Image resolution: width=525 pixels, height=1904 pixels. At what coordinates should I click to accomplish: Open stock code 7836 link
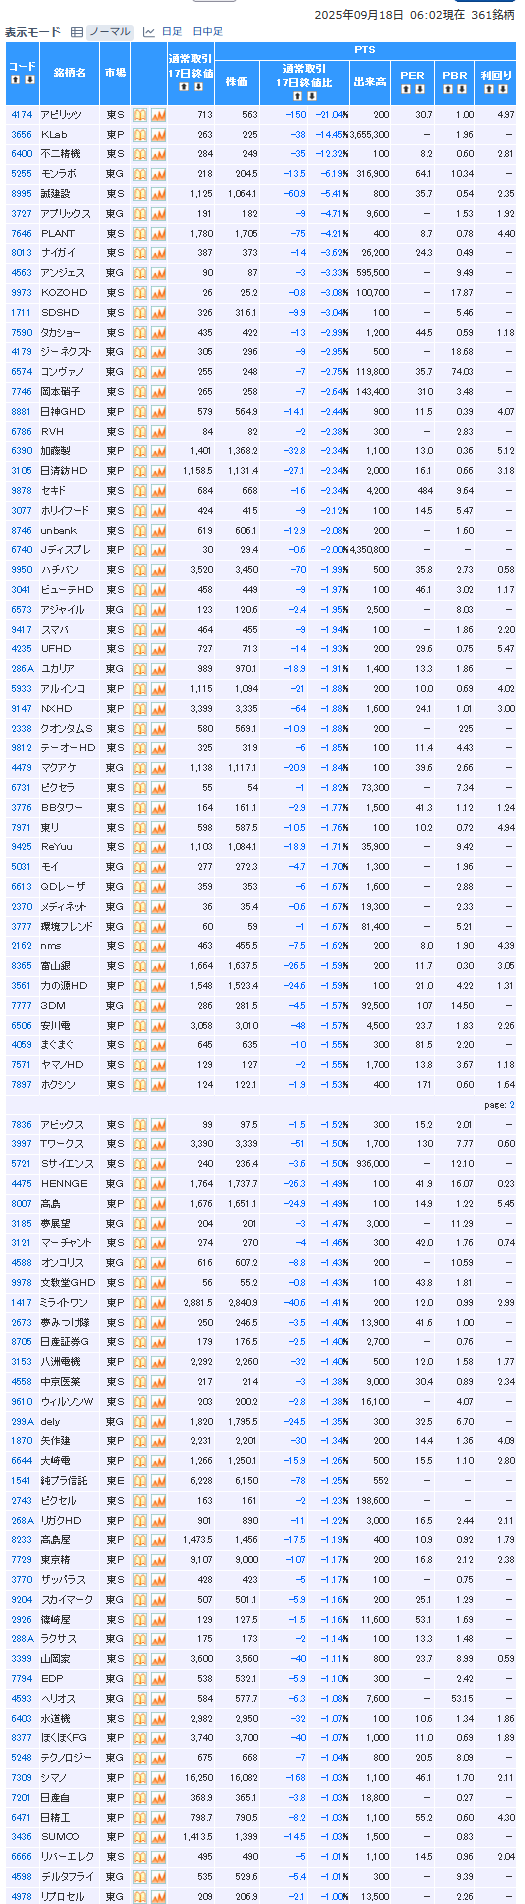click(x=22, y=1125)
